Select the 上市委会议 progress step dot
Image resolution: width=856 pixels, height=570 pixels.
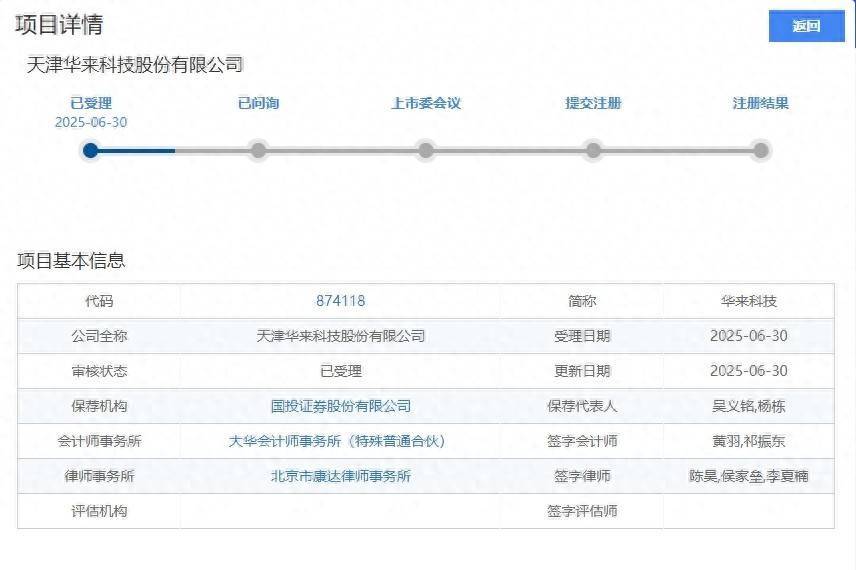click(x=426, y=150)
